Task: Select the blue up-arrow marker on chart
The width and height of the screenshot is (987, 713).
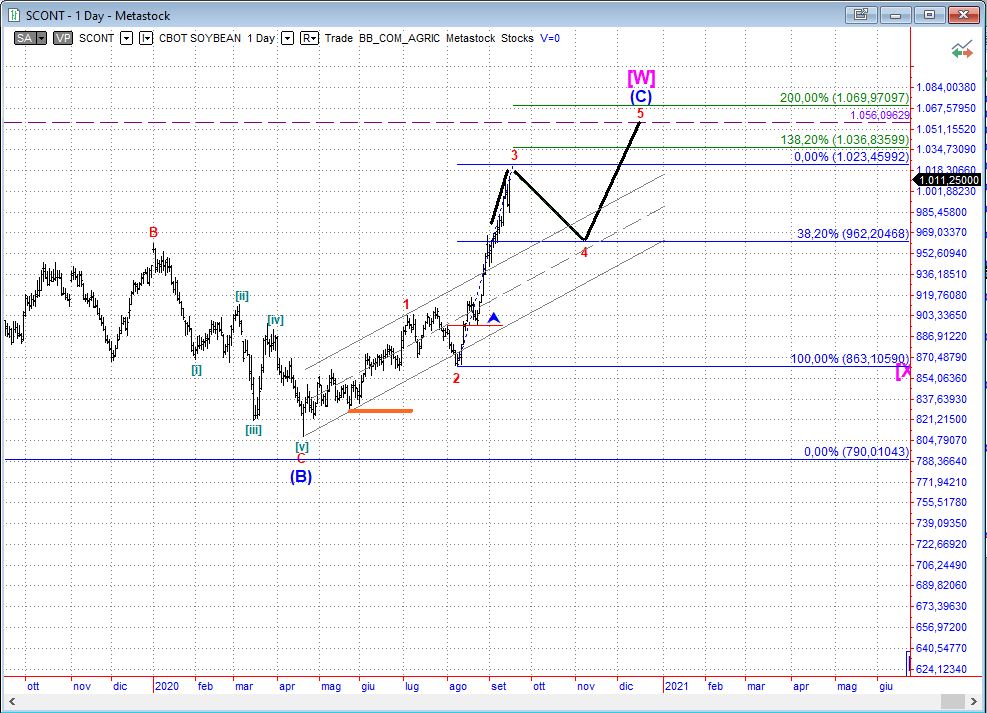Action: [x=494, y=317]
